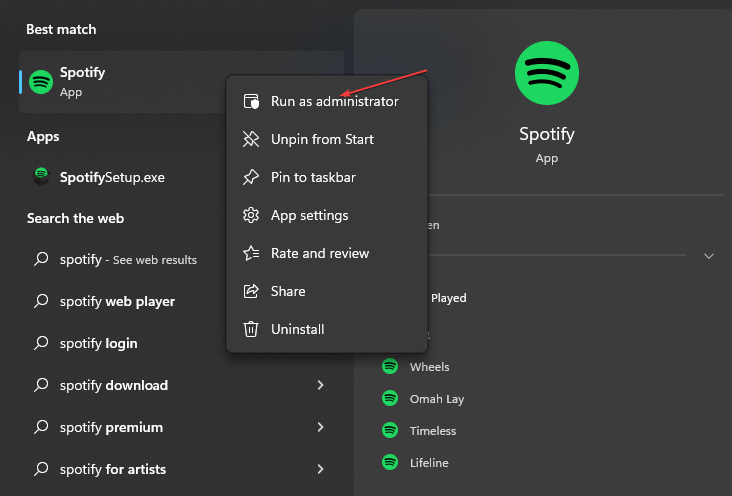Click the SpotifySetup.exe installer icon
This screenshot has height=496, width=732.
41,177
